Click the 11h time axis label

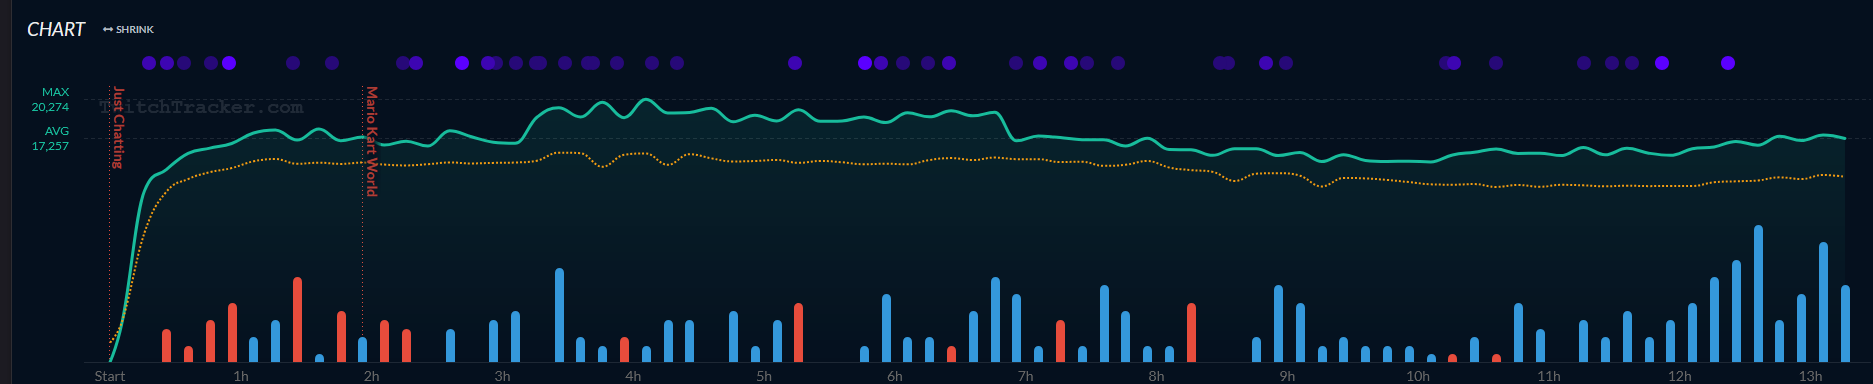tap(1549, 376)
